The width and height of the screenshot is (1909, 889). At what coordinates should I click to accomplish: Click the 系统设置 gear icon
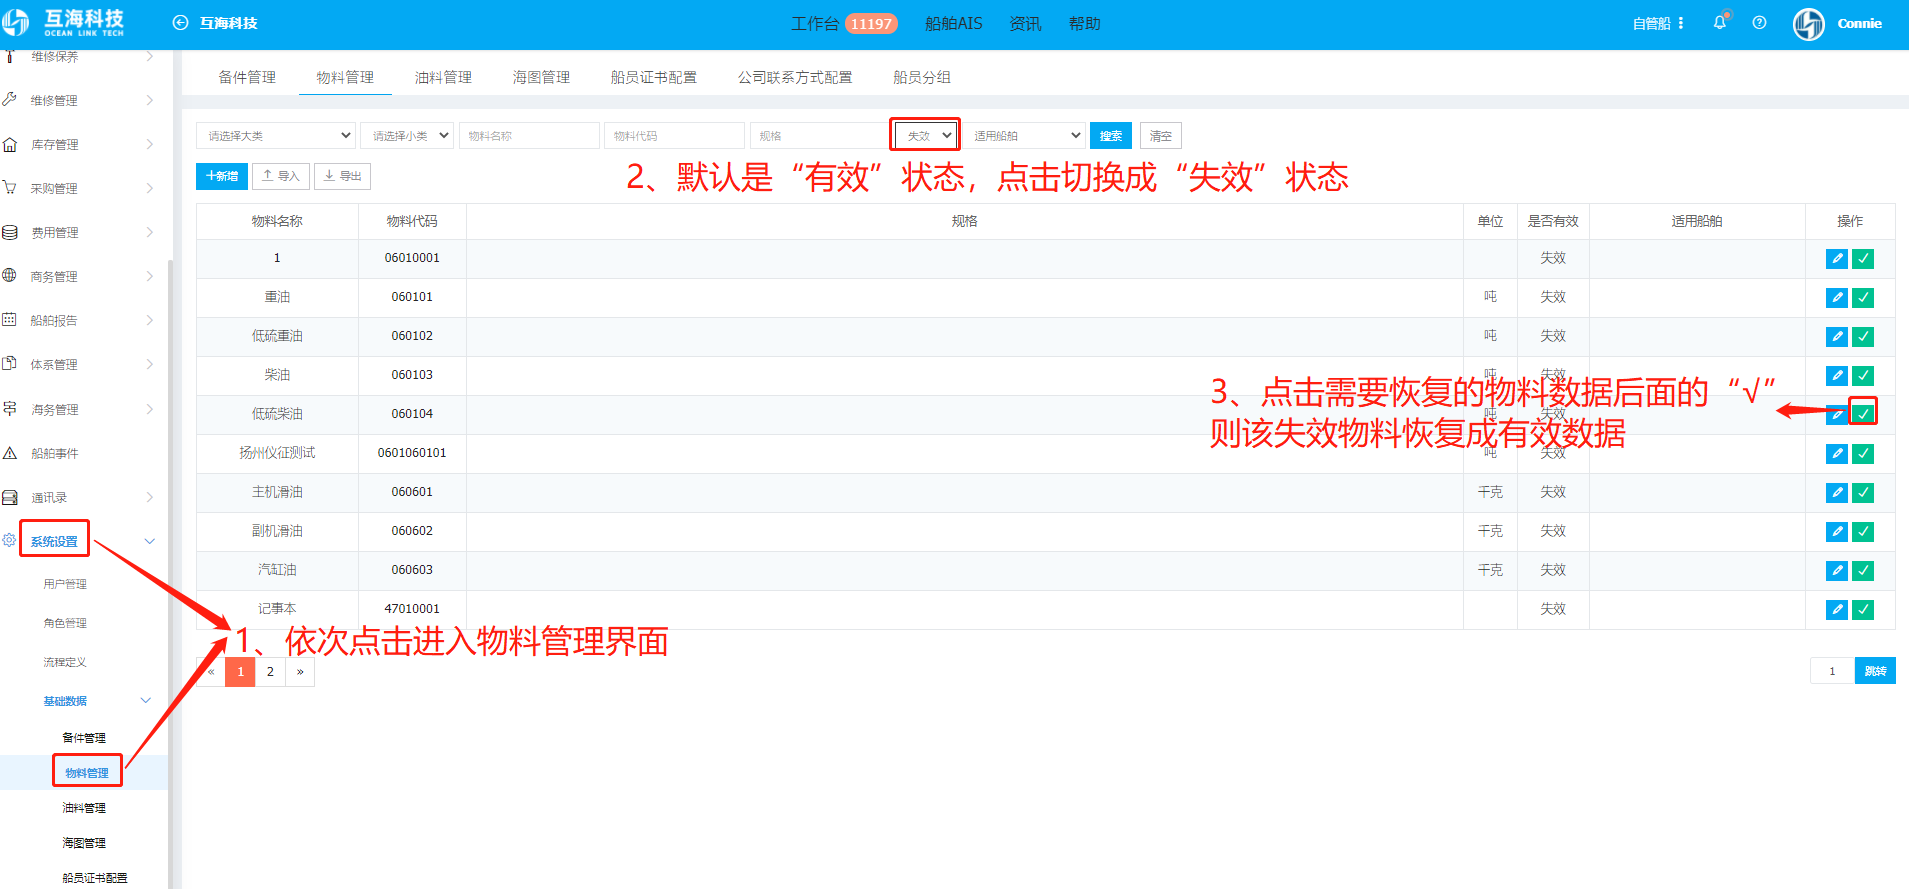tap(9, 540)
